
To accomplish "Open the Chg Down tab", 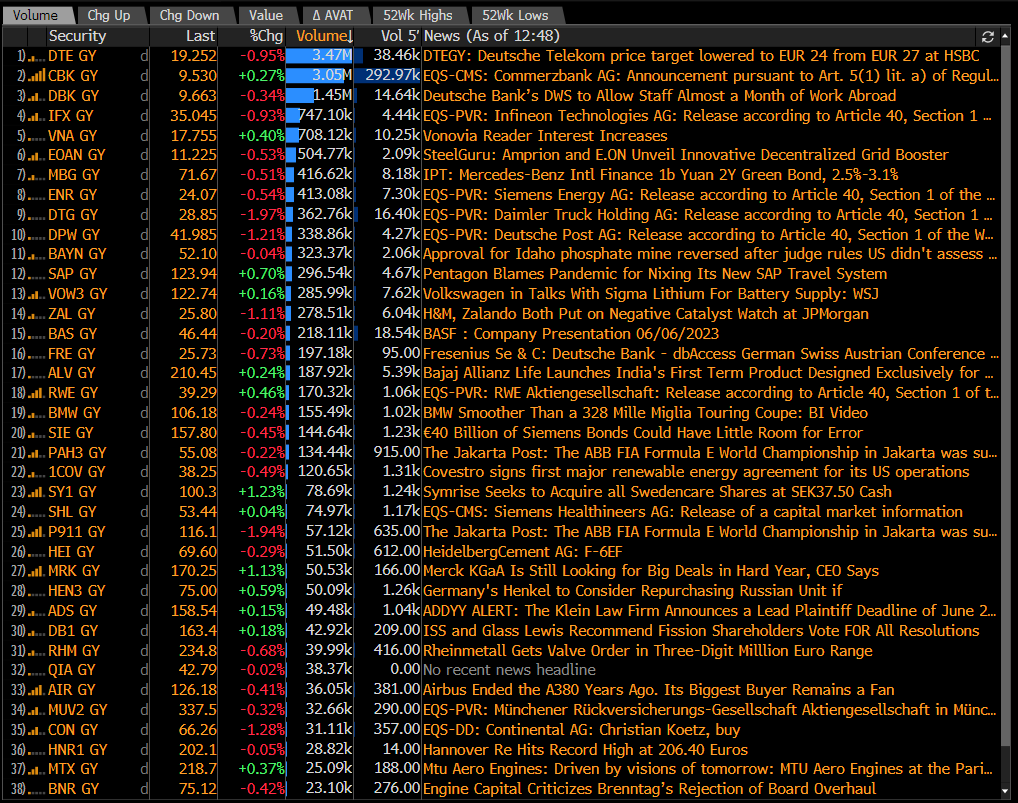I will (x=190, y=15).
